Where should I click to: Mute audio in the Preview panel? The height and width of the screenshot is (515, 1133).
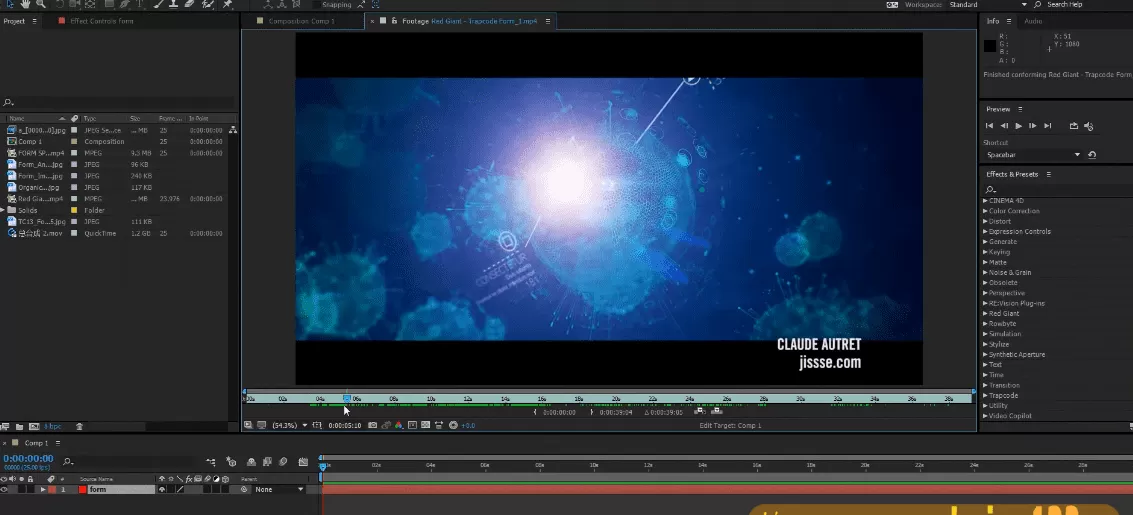click(x=1089, y=125)
